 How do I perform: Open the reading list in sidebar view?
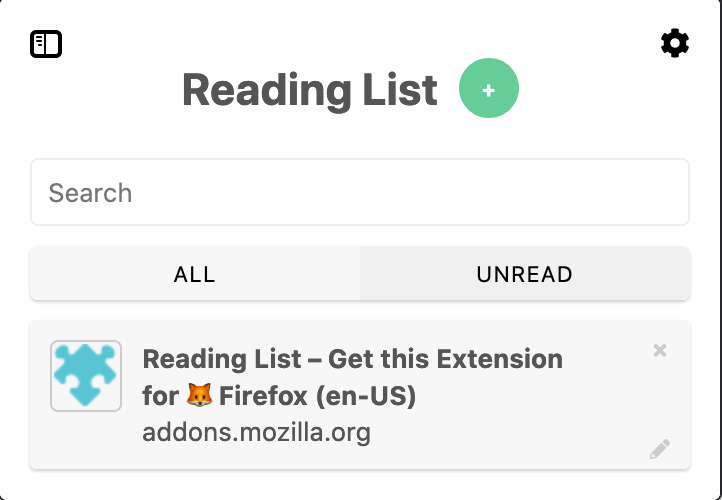pyautogui.click(x=46, y=44)
